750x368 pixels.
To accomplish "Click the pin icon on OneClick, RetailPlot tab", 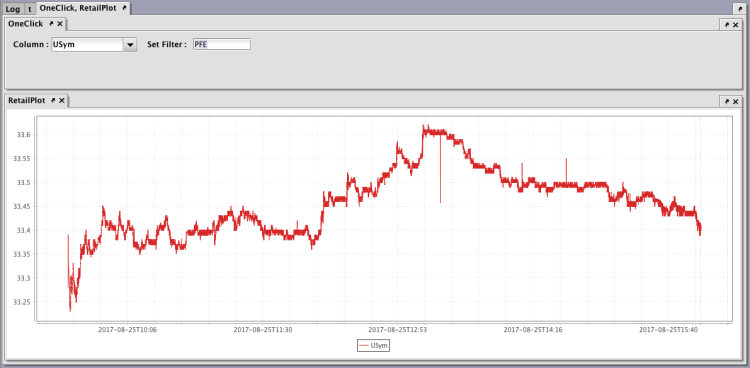I will tap(124, 8).
